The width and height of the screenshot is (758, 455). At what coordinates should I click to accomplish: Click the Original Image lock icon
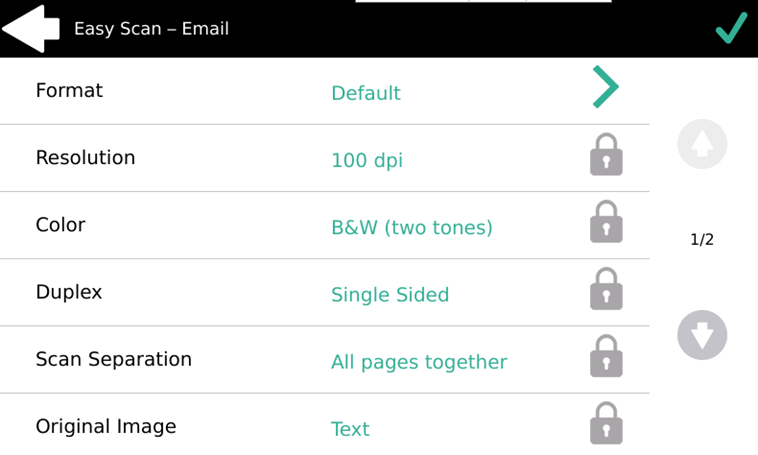606,423
